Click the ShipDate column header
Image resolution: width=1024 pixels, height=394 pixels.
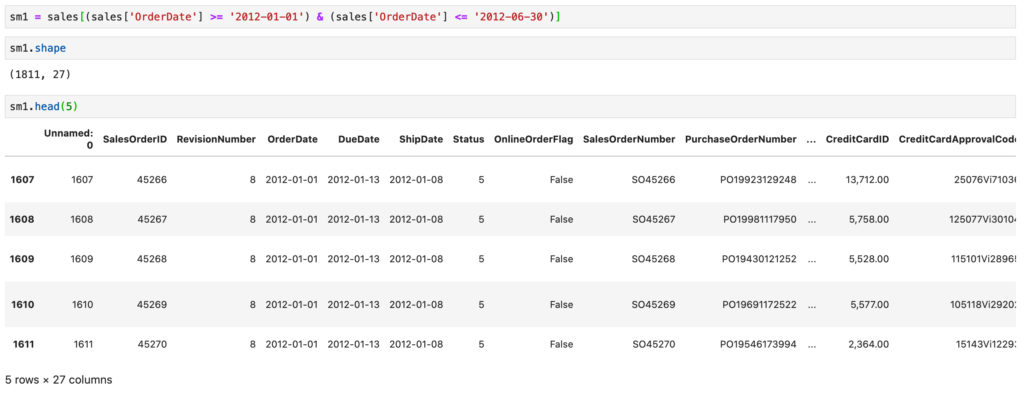click(421, 139)
